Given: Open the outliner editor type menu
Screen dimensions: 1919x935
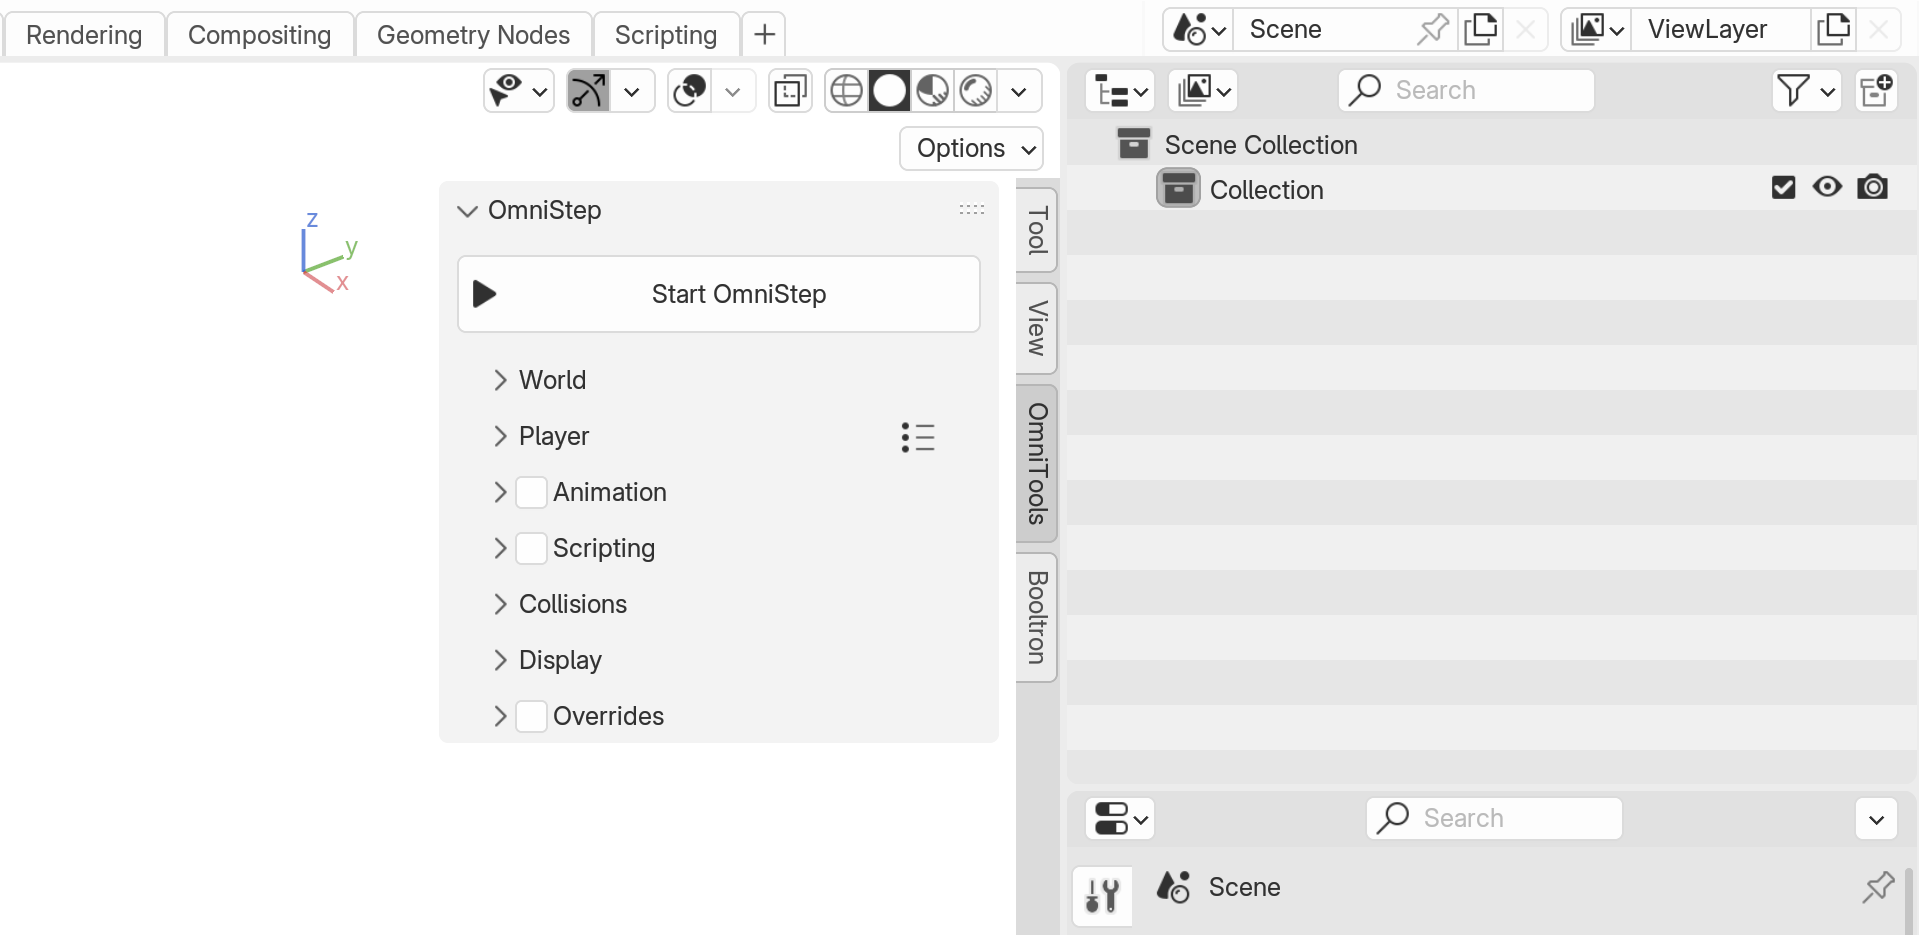Looking at the screenshot, I should [x=1120, y=91].
